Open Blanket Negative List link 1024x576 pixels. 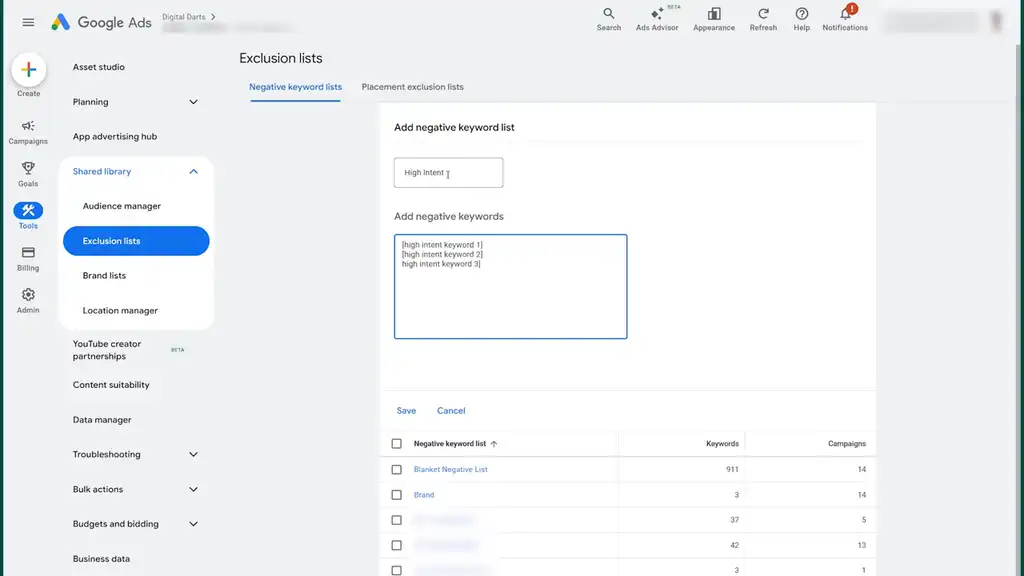[x=451, y=470]
